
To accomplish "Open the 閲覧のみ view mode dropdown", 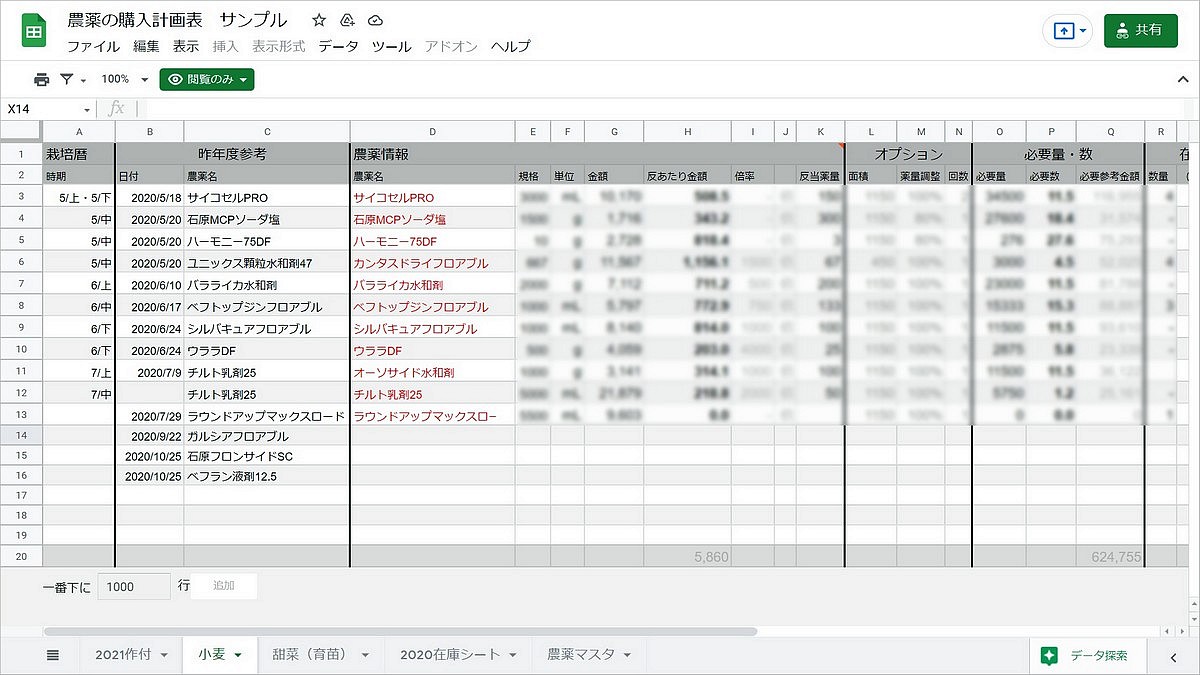I will (207, 79).
